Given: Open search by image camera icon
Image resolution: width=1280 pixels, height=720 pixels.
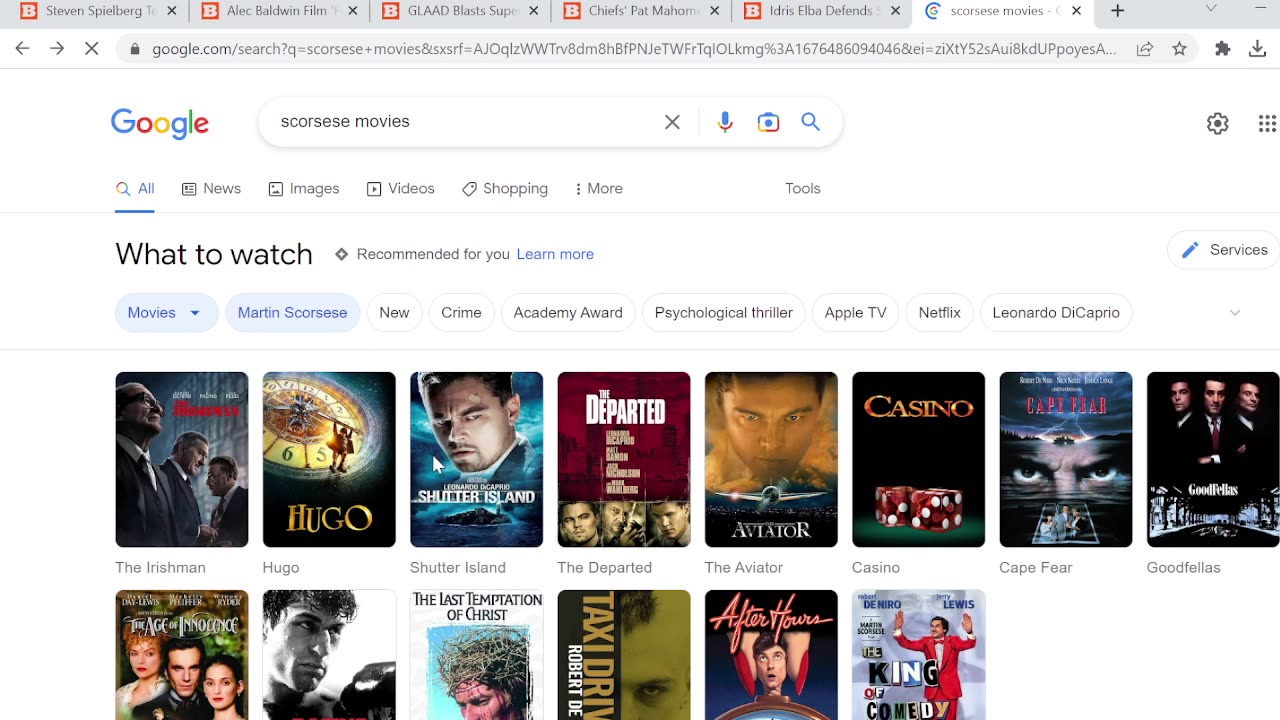Looking at the screenshot, I should (768, 122).
